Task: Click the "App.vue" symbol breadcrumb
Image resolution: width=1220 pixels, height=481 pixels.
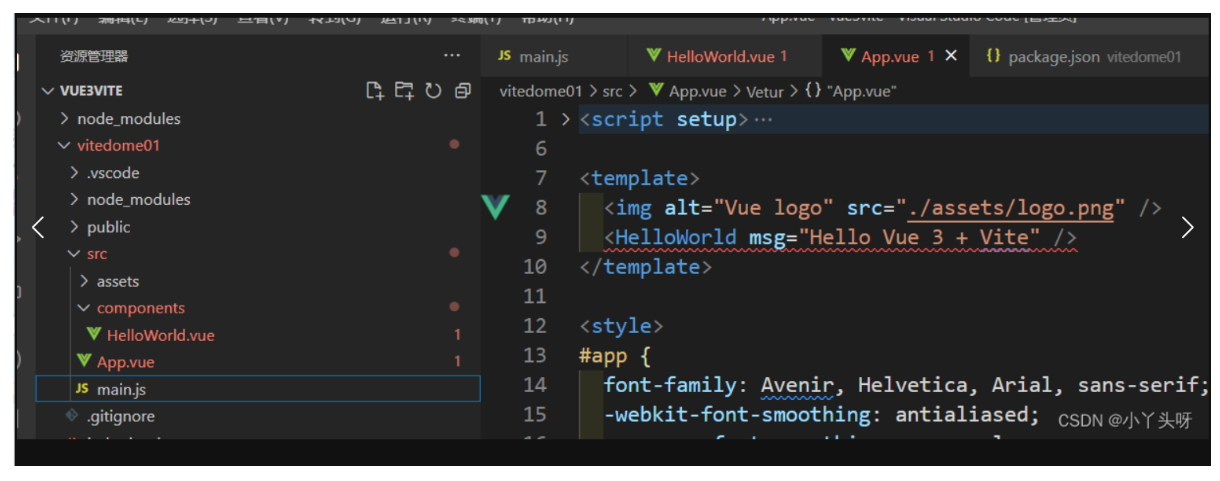Action: [851, 91]
